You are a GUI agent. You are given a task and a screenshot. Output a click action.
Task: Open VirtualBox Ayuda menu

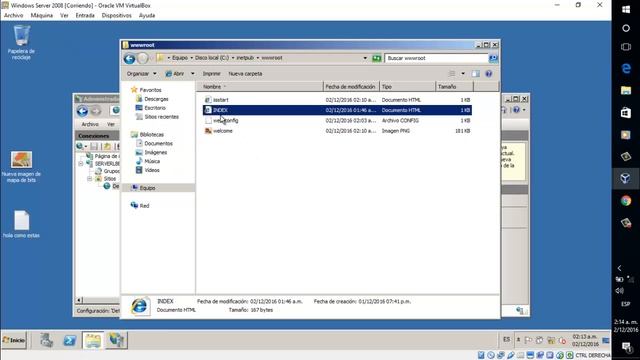pyautogui.click(x=147, y=16)
